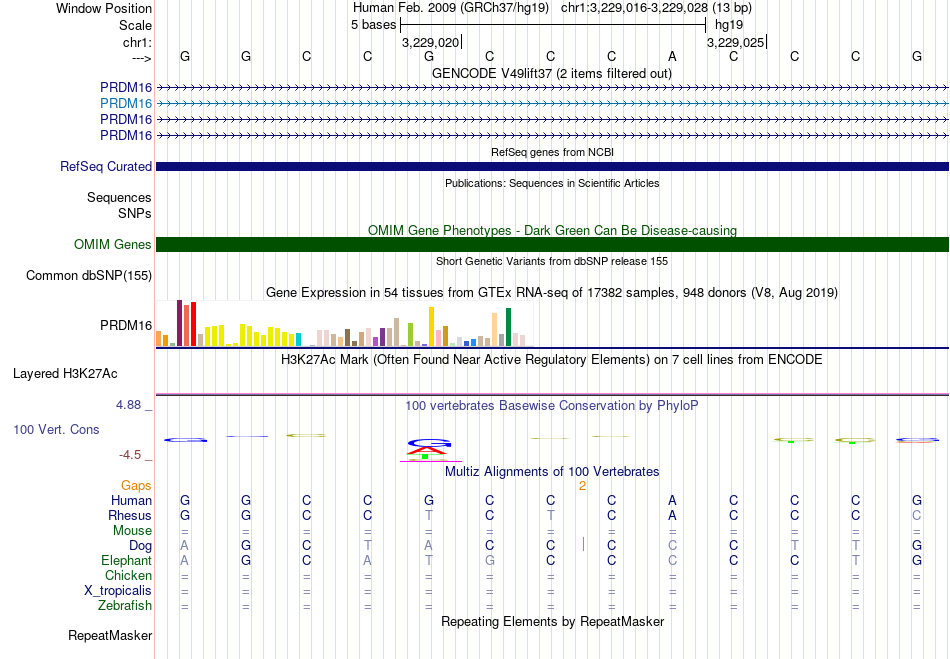
Task: Click the PhyloP Basewise Conservation title
Action: (552, 406)
